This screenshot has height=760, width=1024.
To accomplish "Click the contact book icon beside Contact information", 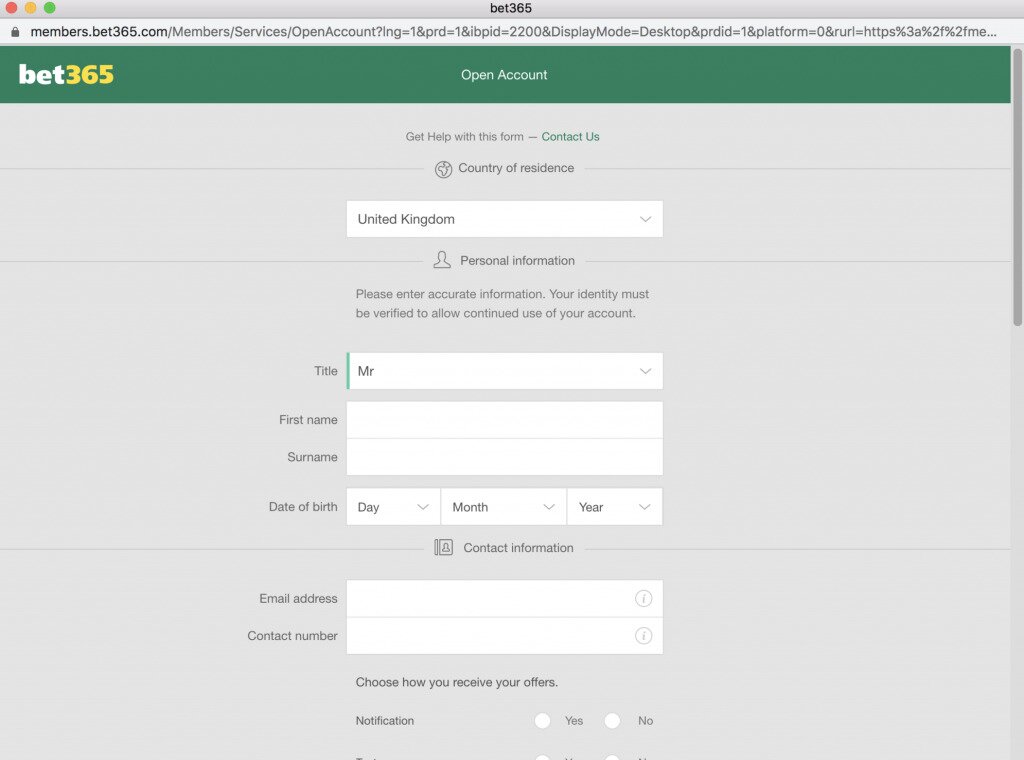I will coord(443,547).
